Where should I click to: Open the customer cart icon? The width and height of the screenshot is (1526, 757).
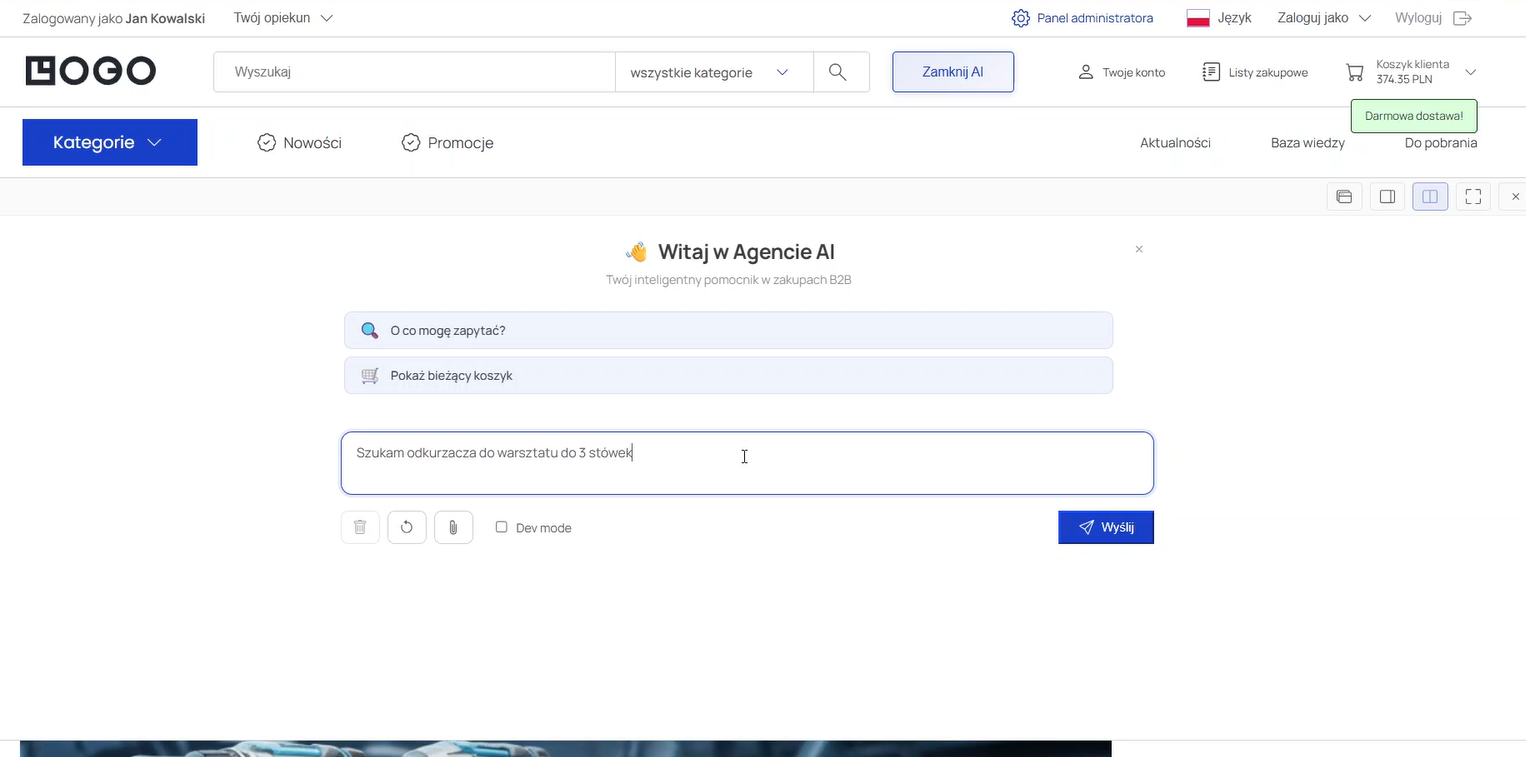tap(1355, 71)
